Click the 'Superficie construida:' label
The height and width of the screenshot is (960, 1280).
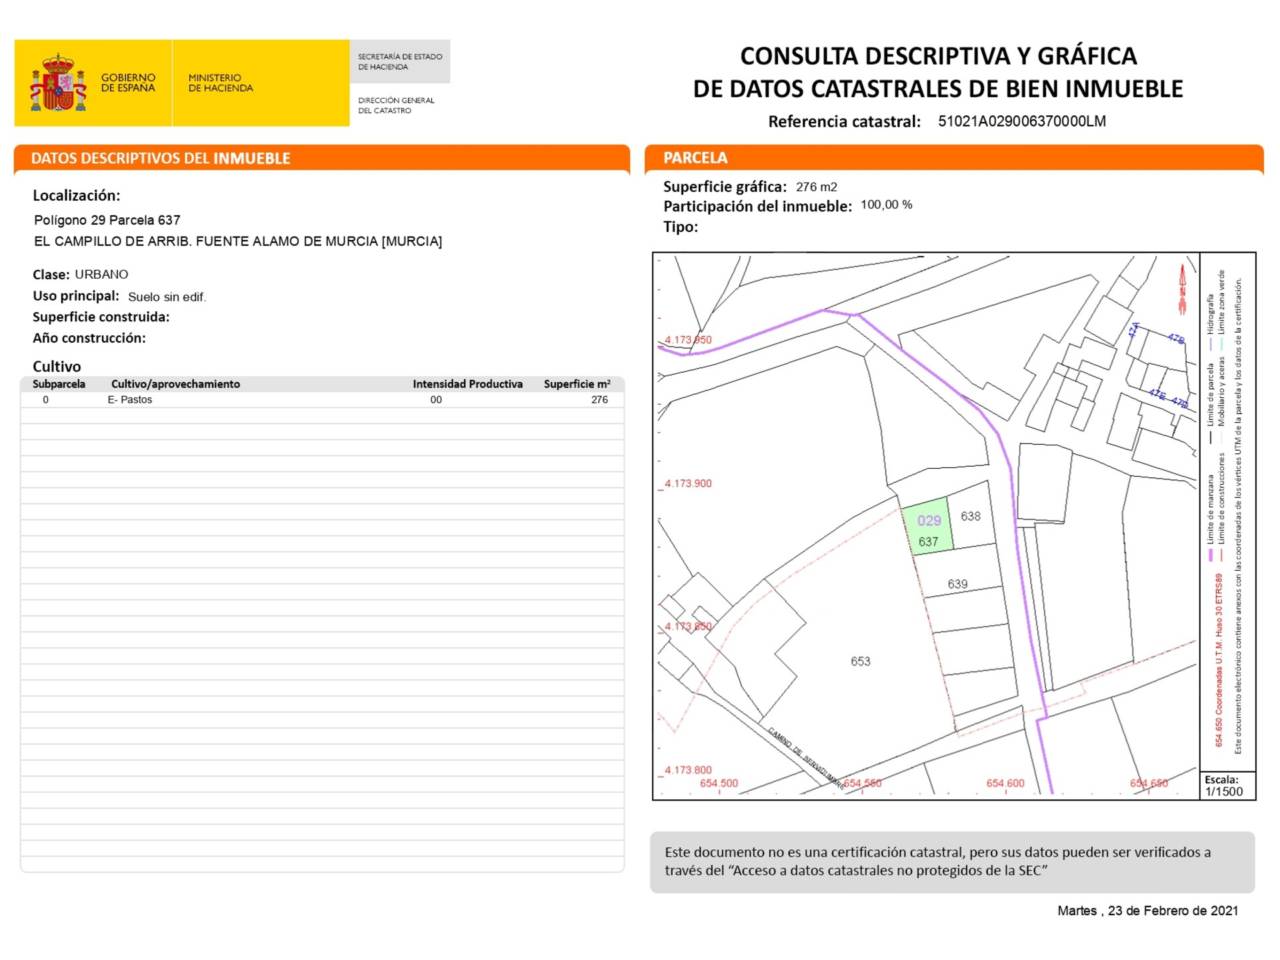click(x=101, y=317)
